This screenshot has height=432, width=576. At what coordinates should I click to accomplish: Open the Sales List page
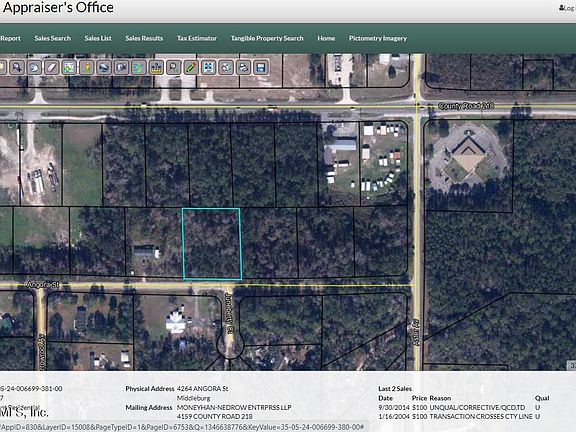coord(98,38)
